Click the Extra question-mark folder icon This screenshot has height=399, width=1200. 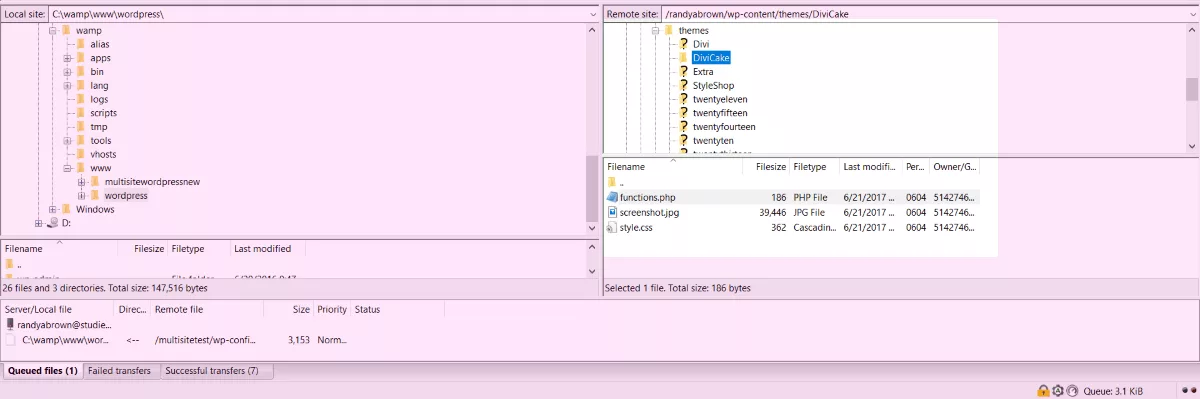[684, 72]
